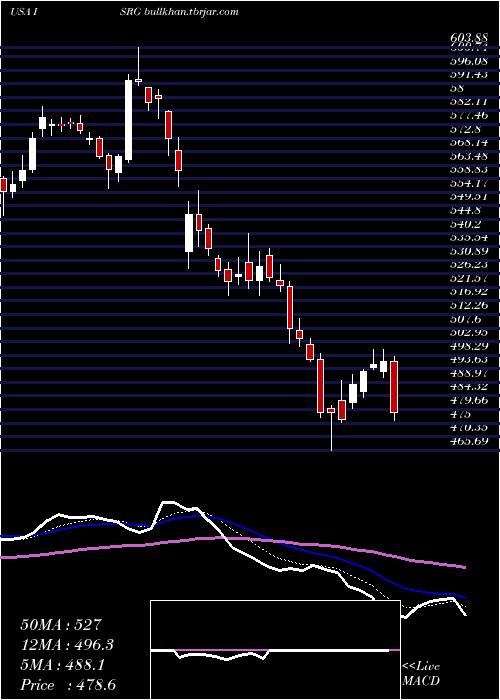Viewport: 500px width, 700px height.
Task: Click the Price : 478.6 label
Action: (68, 685)
